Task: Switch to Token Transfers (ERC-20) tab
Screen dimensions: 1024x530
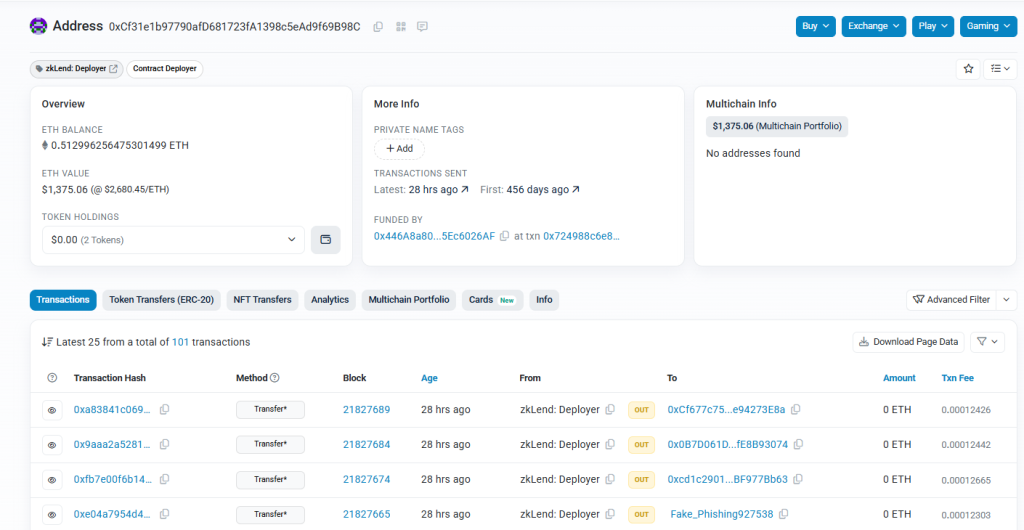Action: 161,300
